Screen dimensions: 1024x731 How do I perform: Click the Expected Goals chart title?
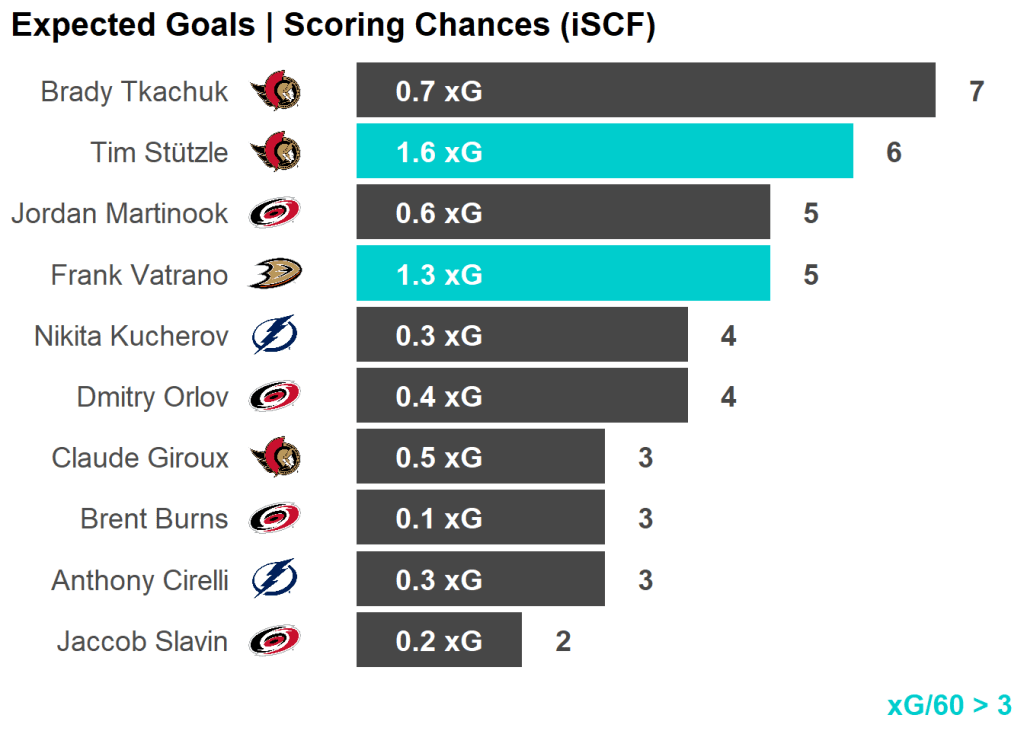pyautogui.click(x=333, y=26)
